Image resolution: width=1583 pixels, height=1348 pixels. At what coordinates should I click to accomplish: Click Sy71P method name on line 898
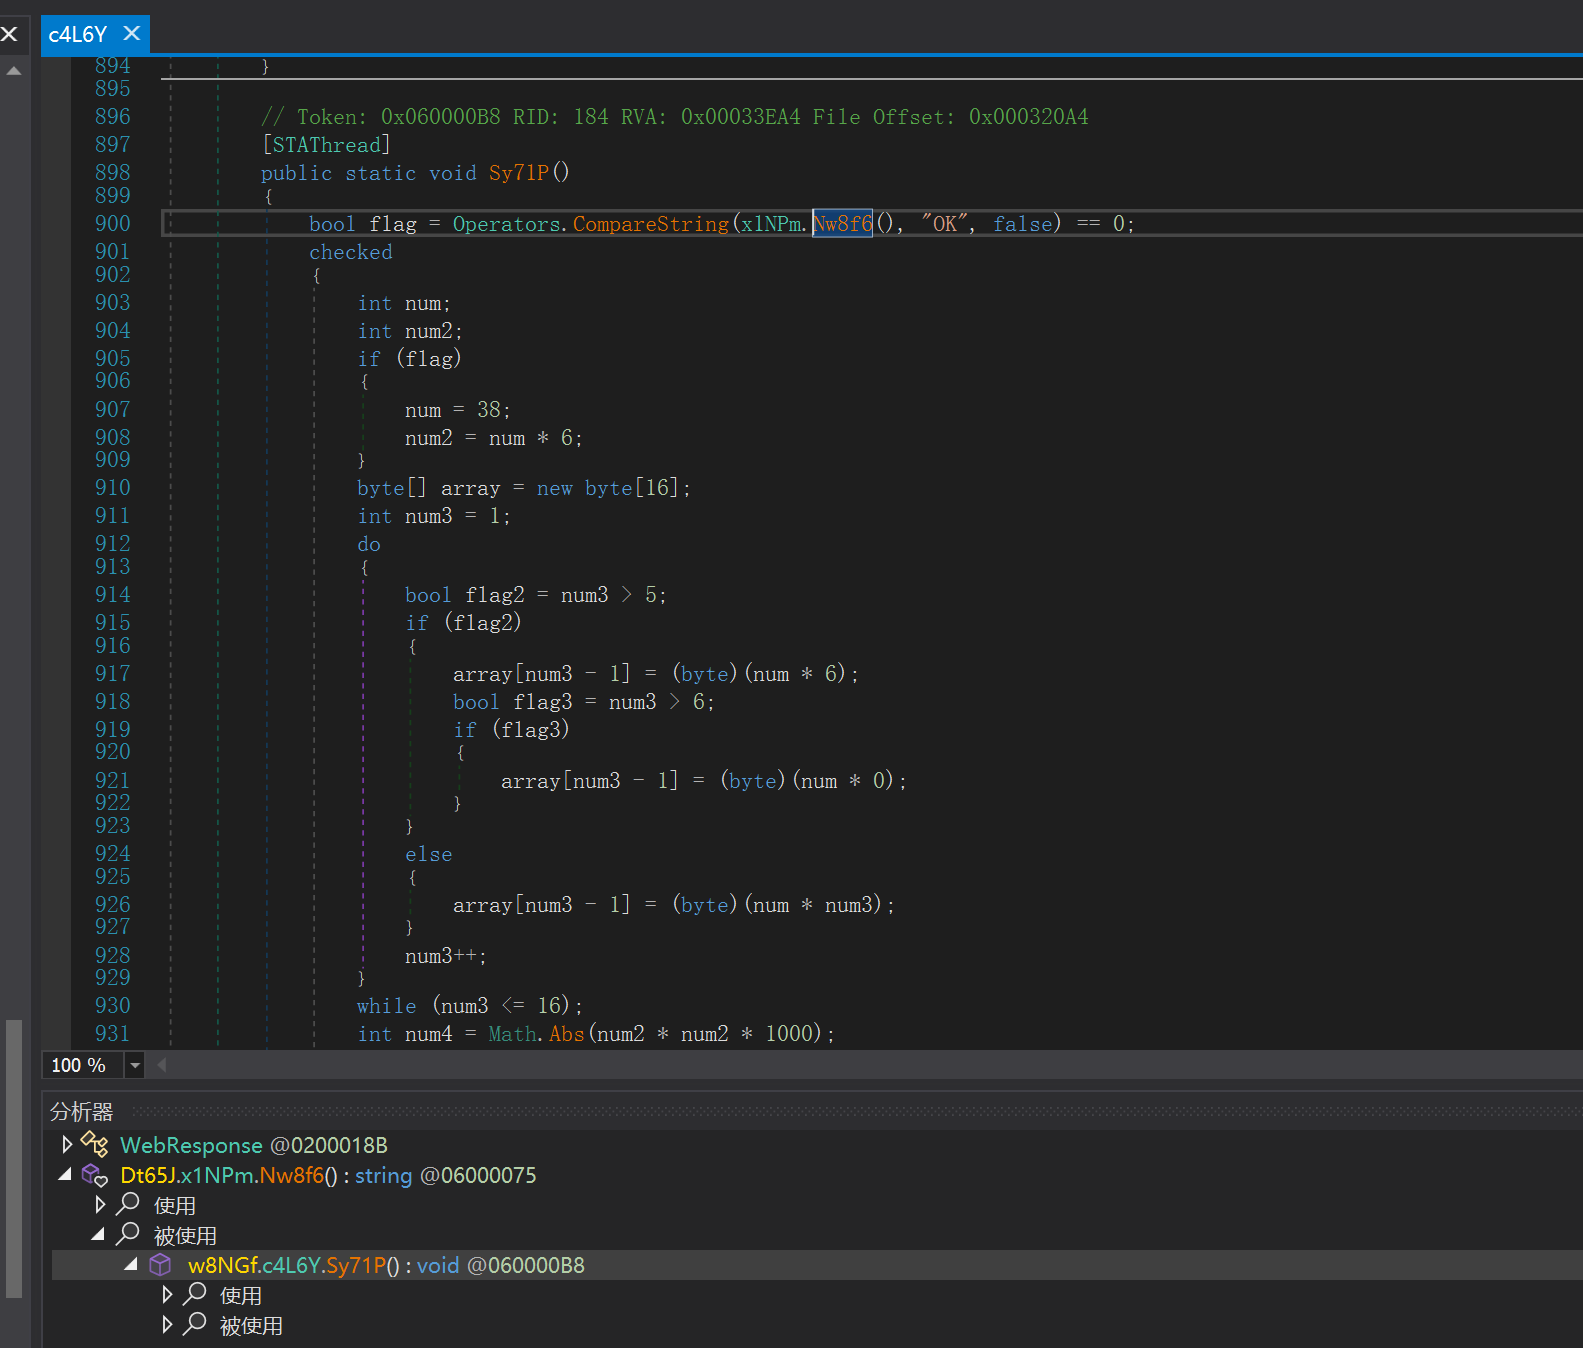[x=518, y=173]
